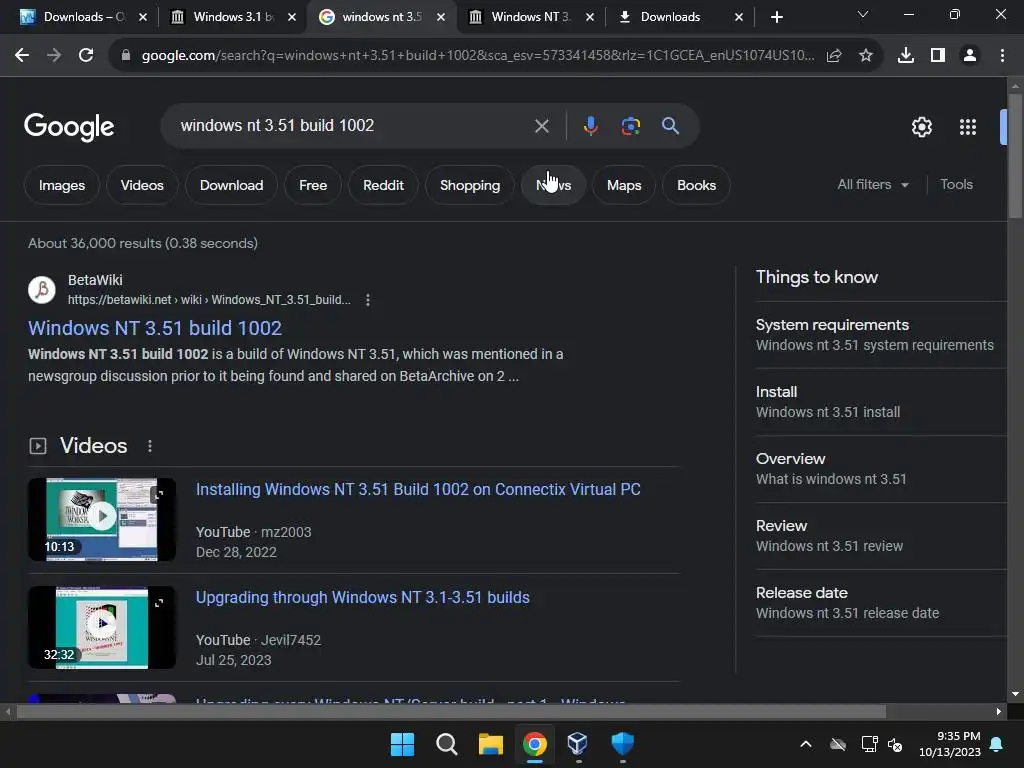Screen dimensions: 1024x768
Task: Play the 10:13 video thumbnail
Action: [102, 519]
